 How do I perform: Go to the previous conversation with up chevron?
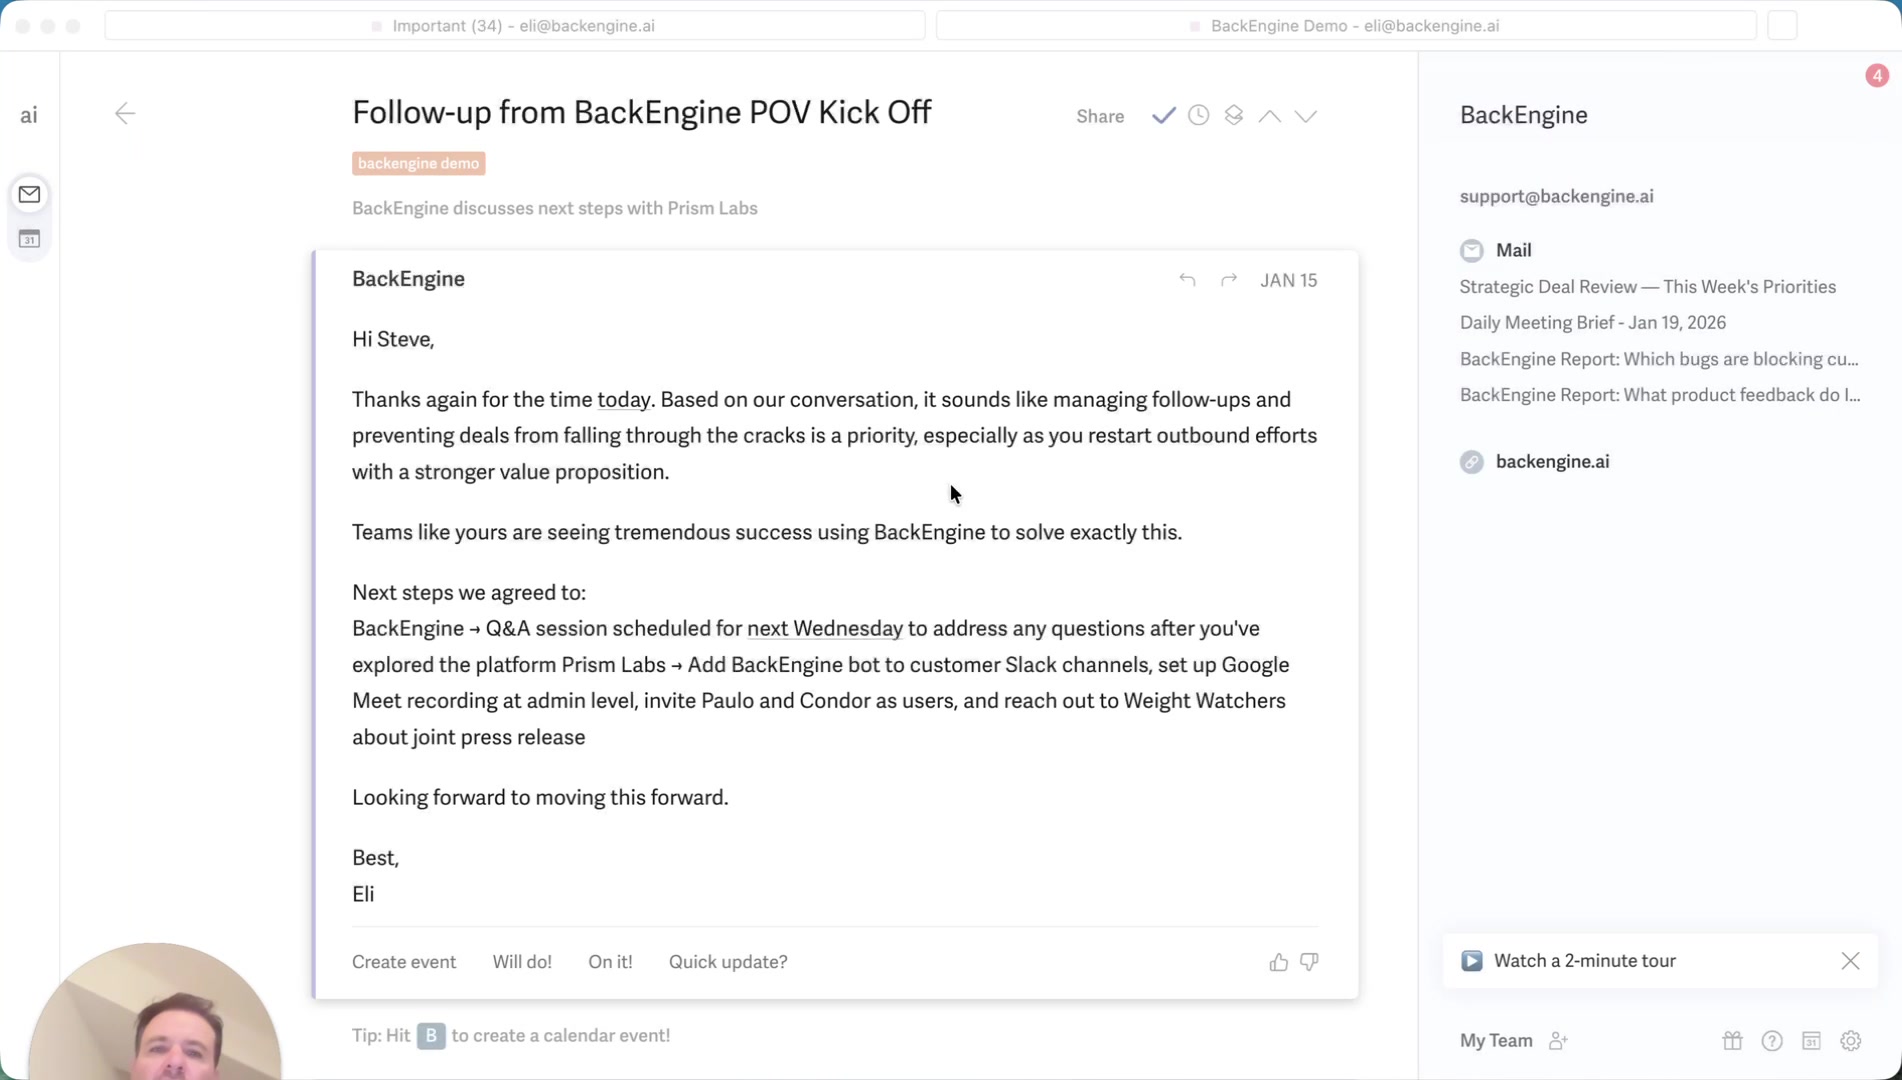click(x=1269, y=116)
